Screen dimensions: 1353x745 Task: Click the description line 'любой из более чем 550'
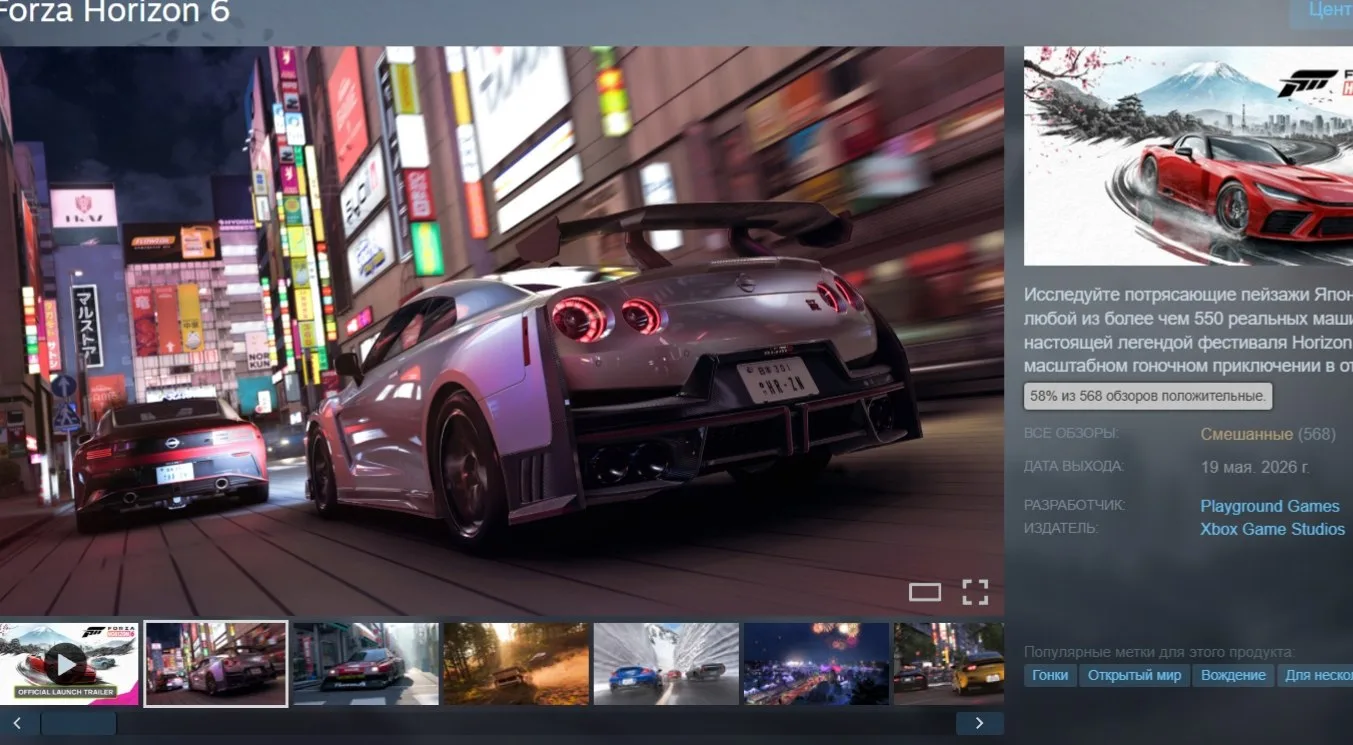[1188, 318]
